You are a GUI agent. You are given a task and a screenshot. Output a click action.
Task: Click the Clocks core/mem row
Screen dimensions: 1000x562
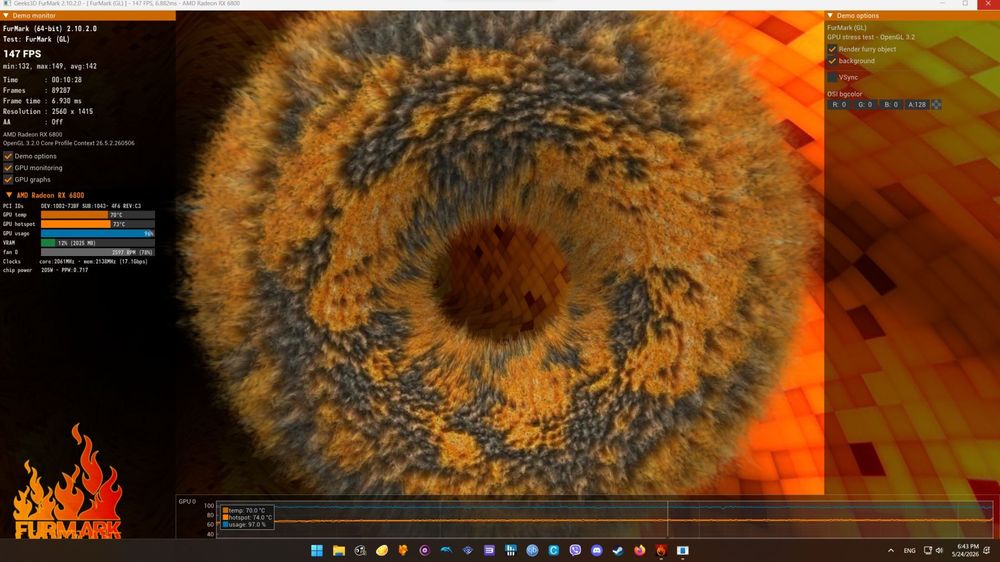click(x=75, y=262)
